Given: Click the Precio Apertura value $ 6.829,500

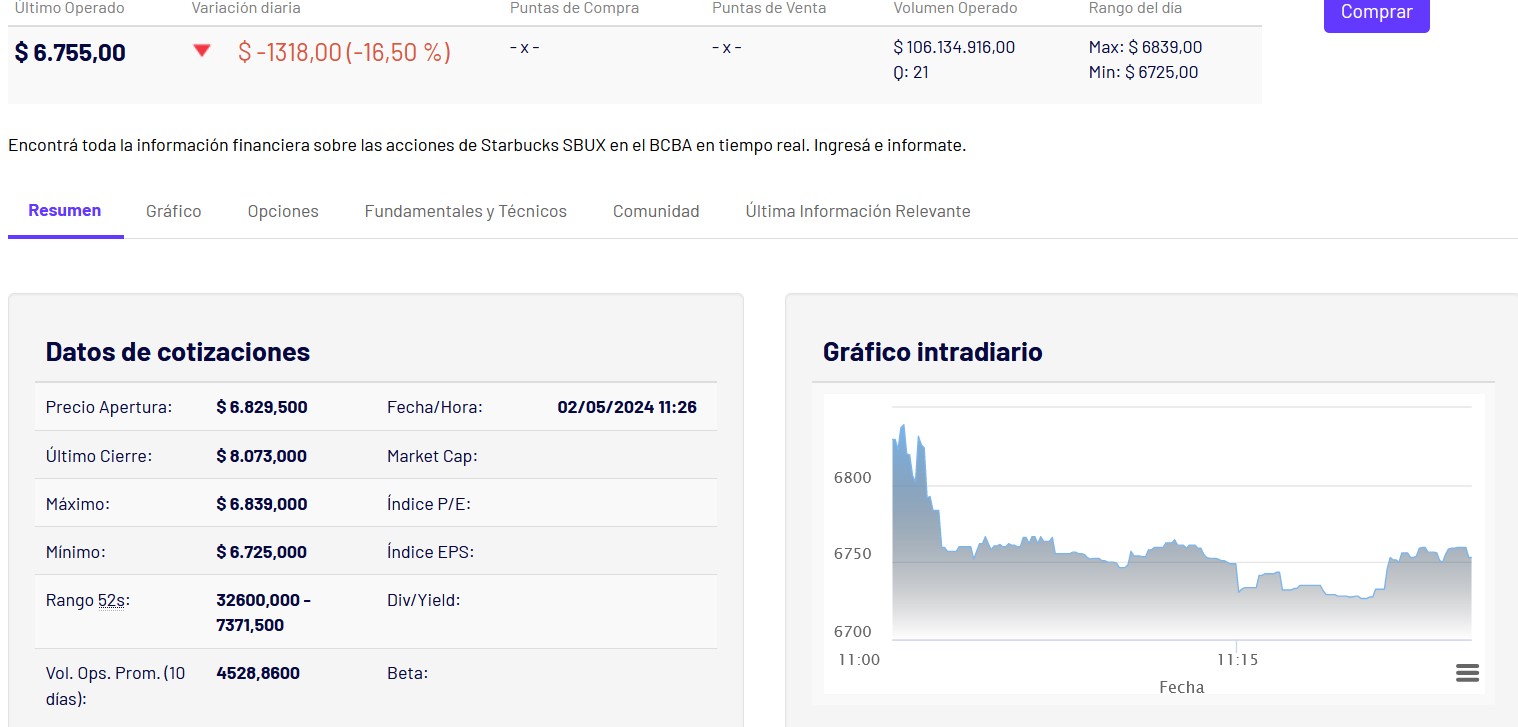Looking at the screenshot, I should tap(261, 407).
